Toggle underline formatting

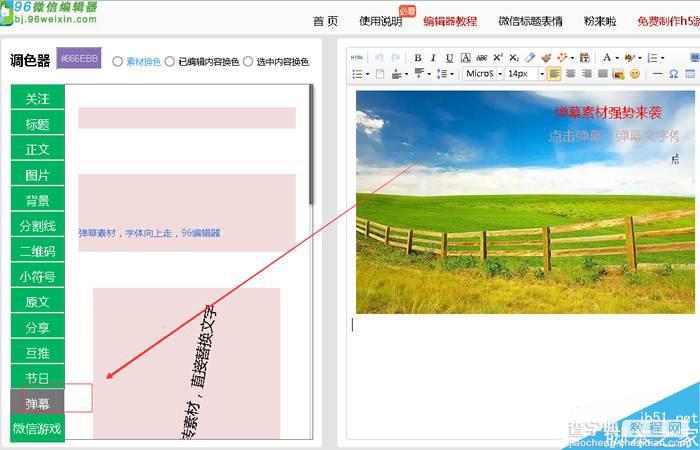click(x=450, y=58)
